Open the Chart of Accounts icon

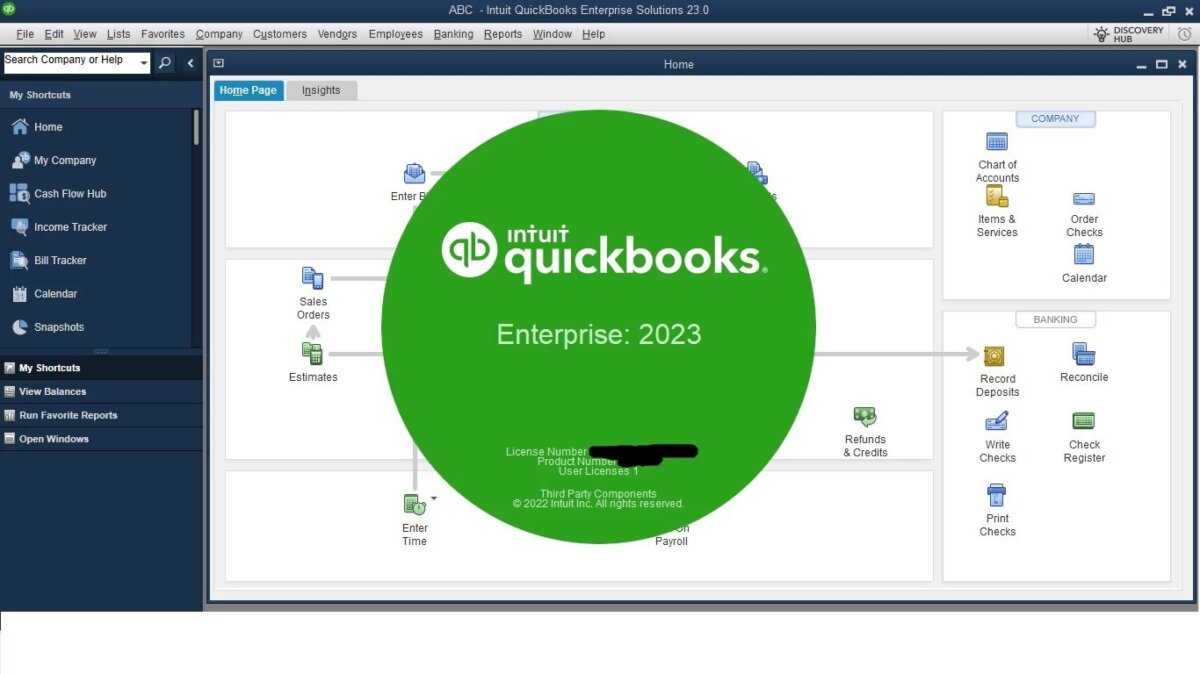[997, 142]
